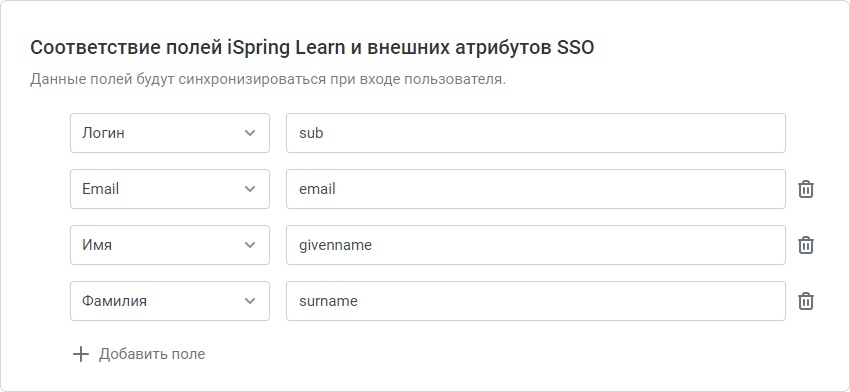Click the Добавить поле link
The image size is (850, 392).
coord(152,355)
